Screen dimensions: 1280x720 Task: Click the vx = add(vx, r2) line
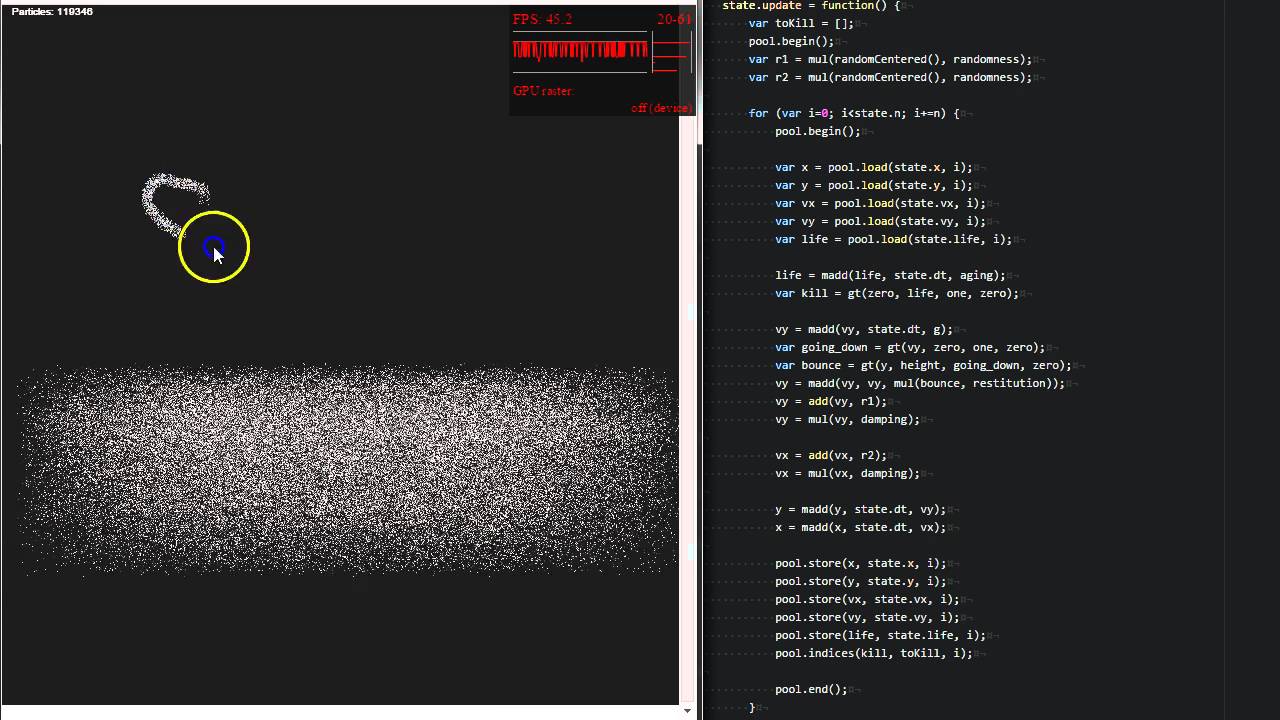click(831, 455)
